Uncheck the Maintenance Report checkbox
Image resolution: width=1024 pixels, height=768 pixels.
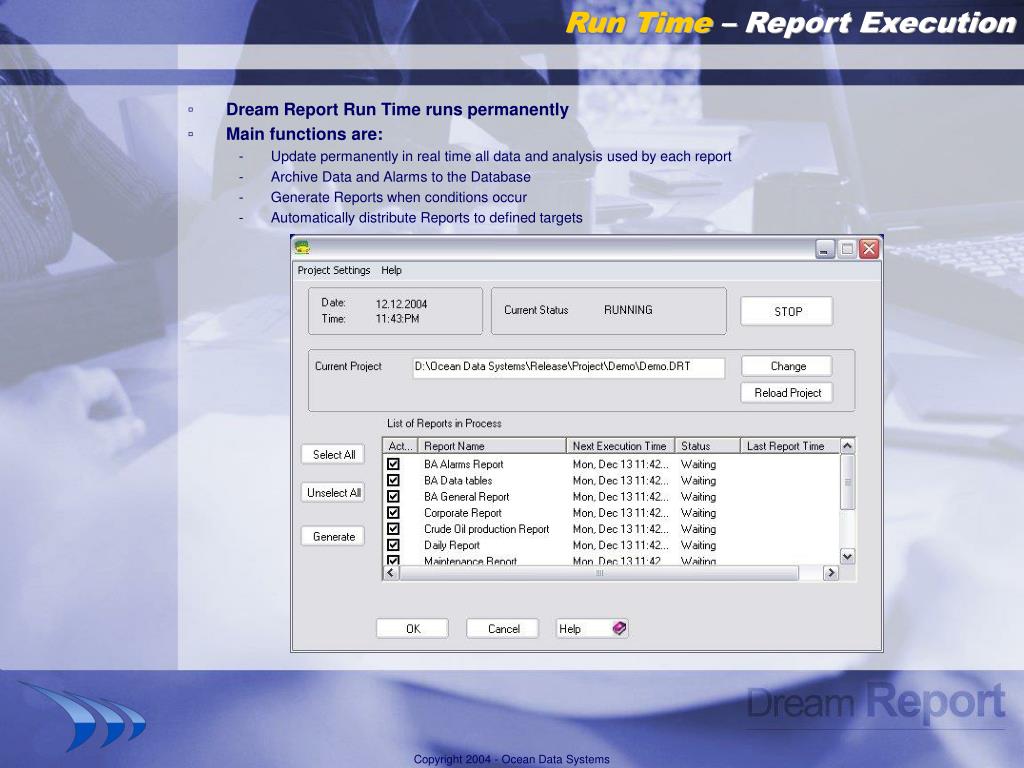(393, 560)
